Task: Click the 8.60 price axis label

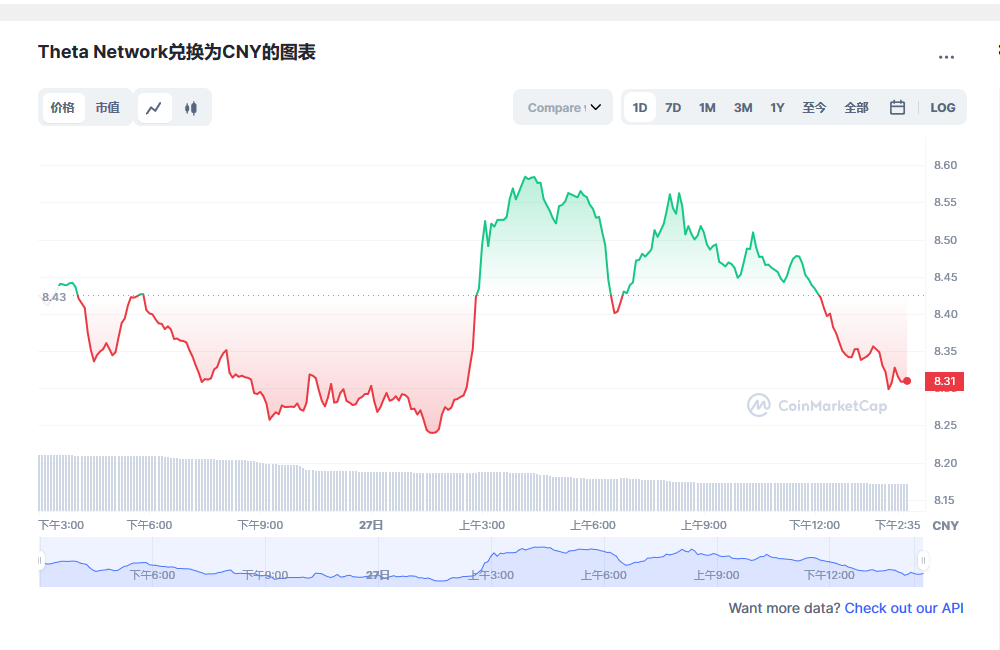Action: point(945,165)
